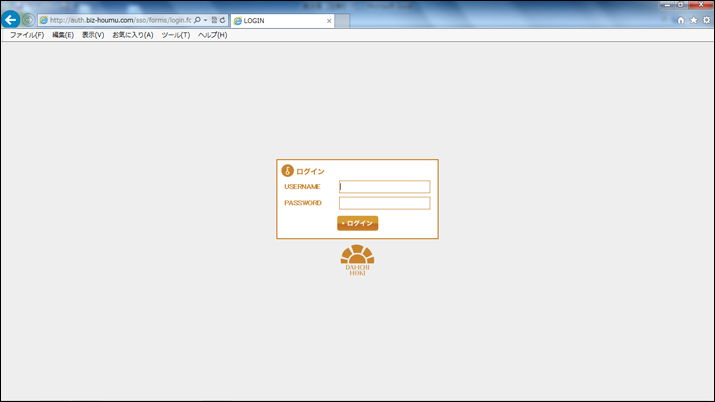Select the LOGIN browser tab
This screenshot has height=402, width=715.
pyautogui.click(x=282, y=21)
